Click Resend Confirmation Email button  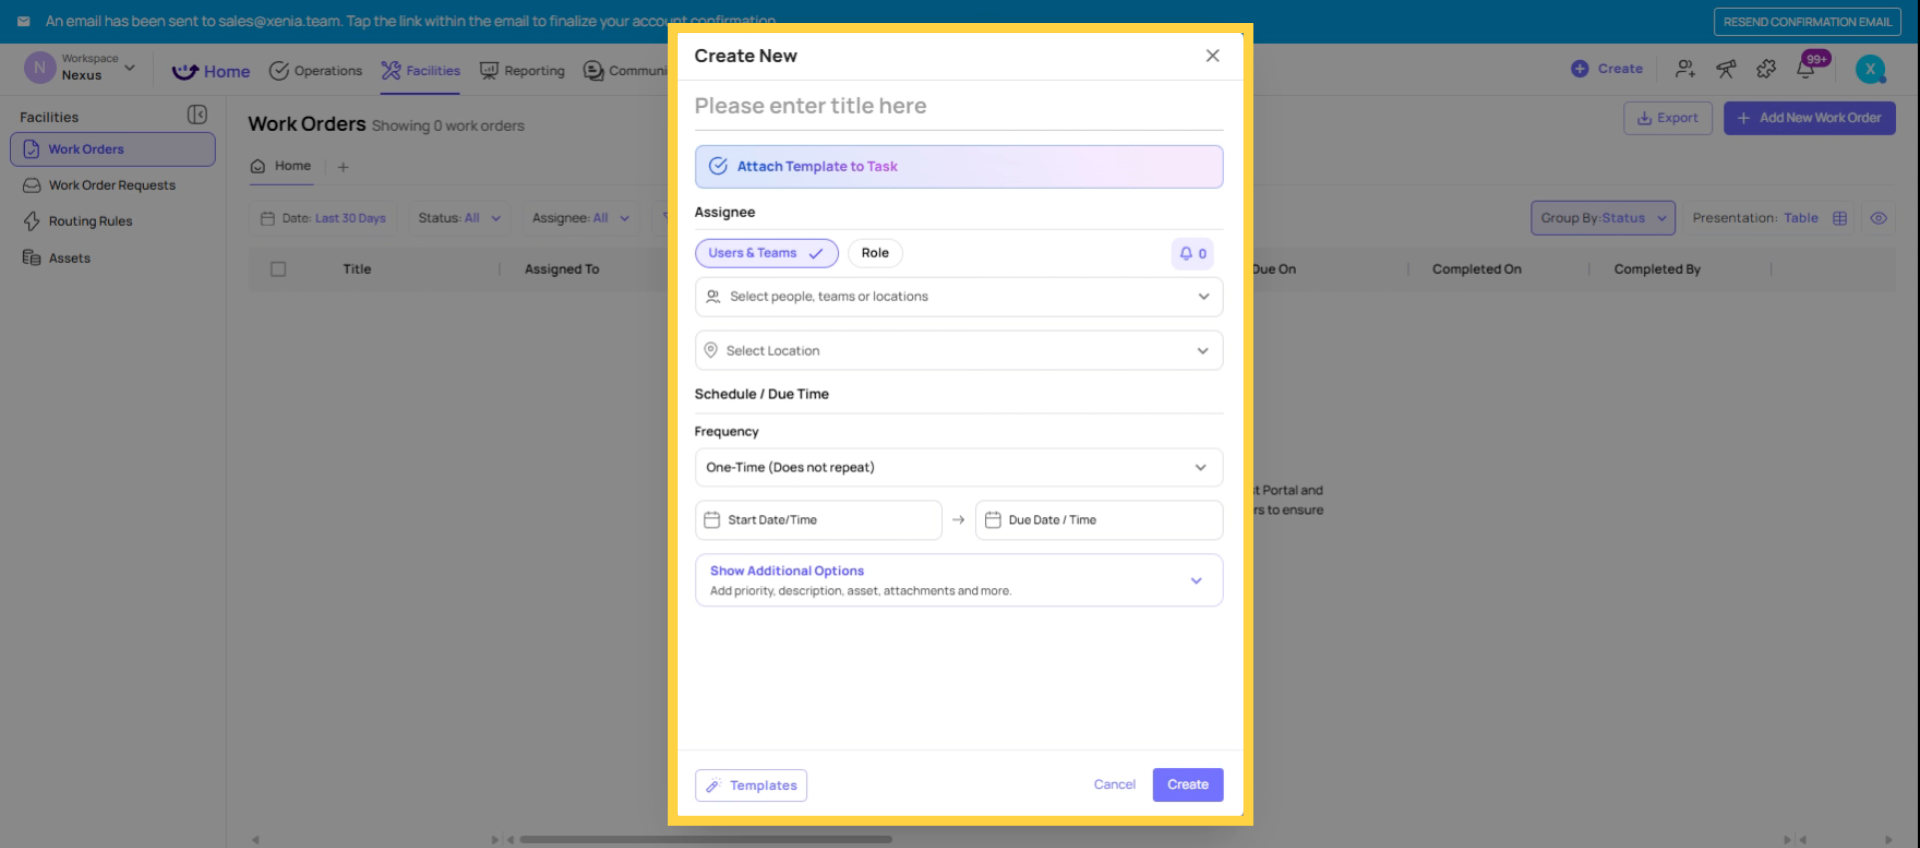point(1807,21)
